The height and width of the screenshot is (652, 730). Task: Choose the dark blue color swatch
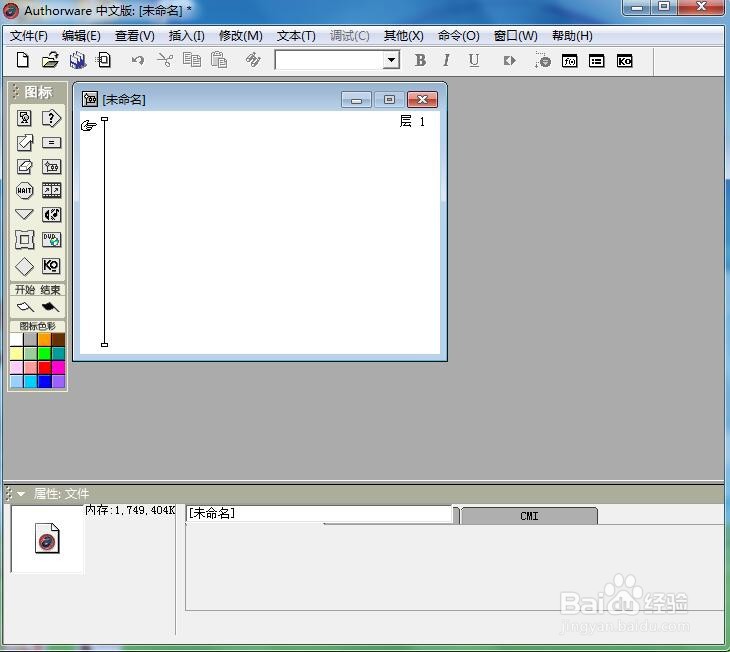44,382
